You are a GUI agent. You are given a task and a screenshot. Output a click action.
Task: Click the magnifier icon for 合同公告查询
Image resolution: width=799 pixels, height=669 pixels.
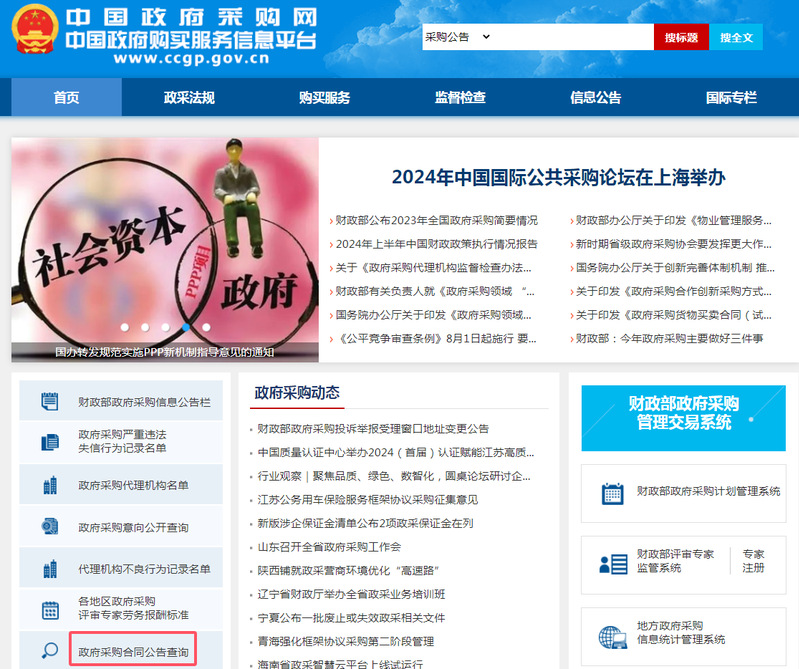[x=49, y=651]
